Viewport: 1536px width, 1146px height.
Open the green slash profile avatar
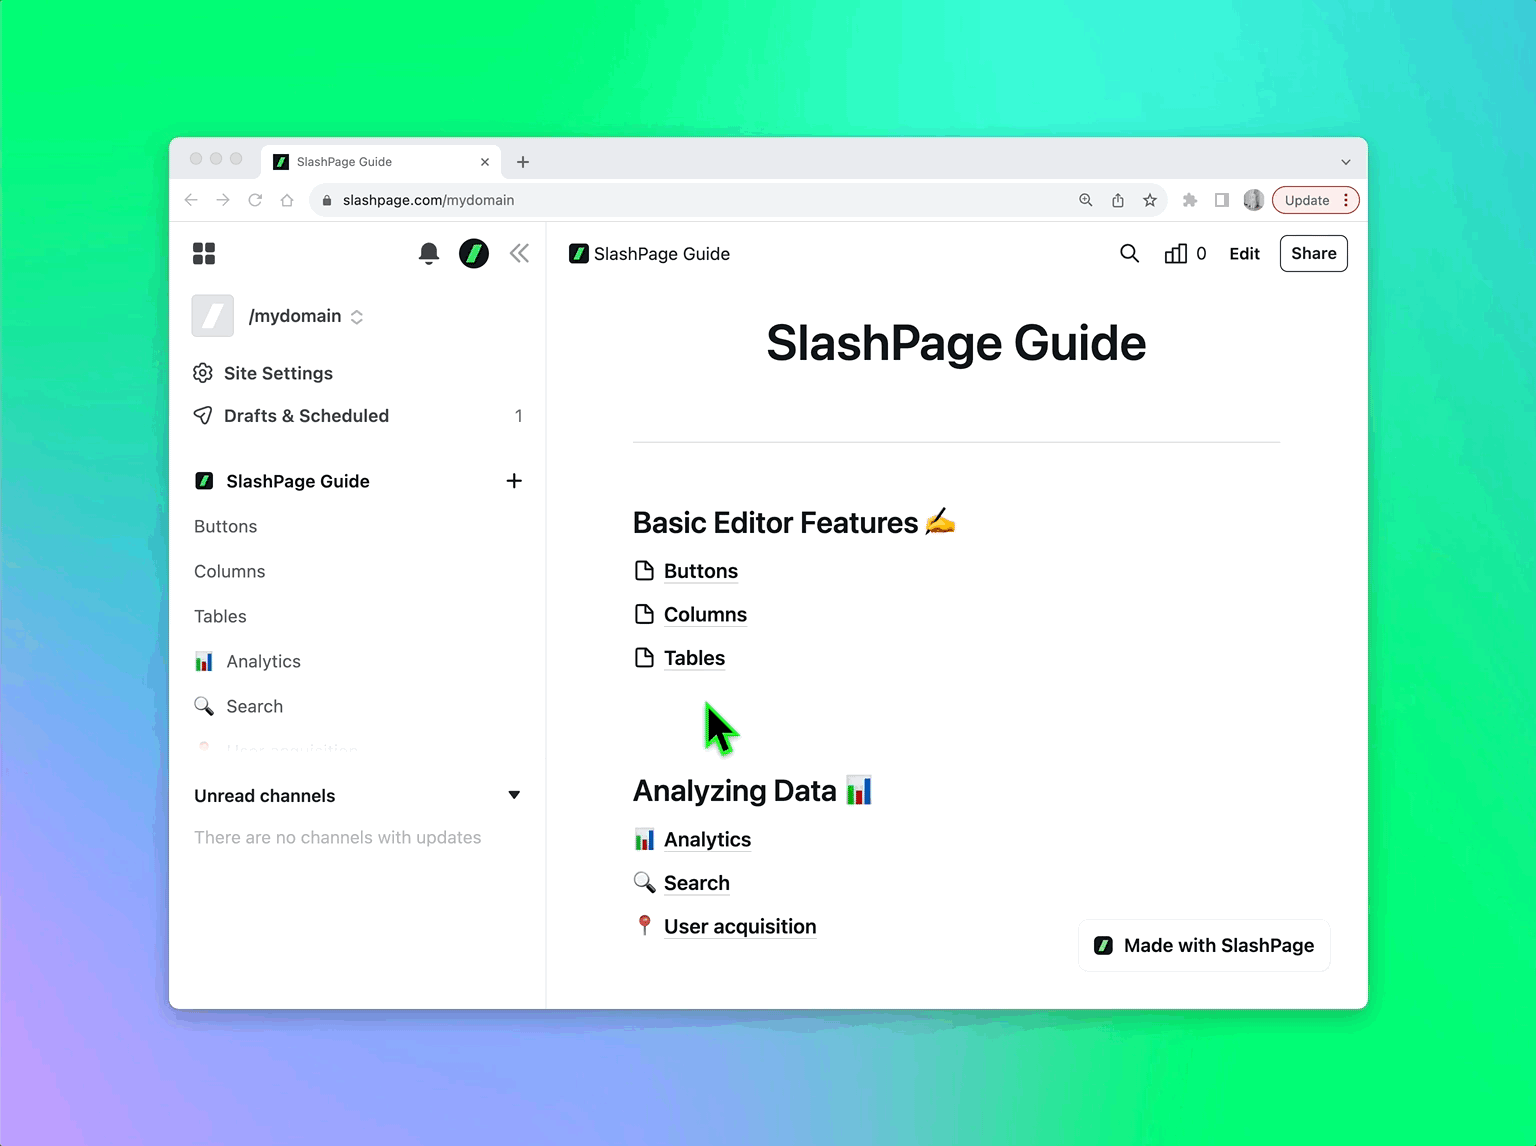click(474, 254)
